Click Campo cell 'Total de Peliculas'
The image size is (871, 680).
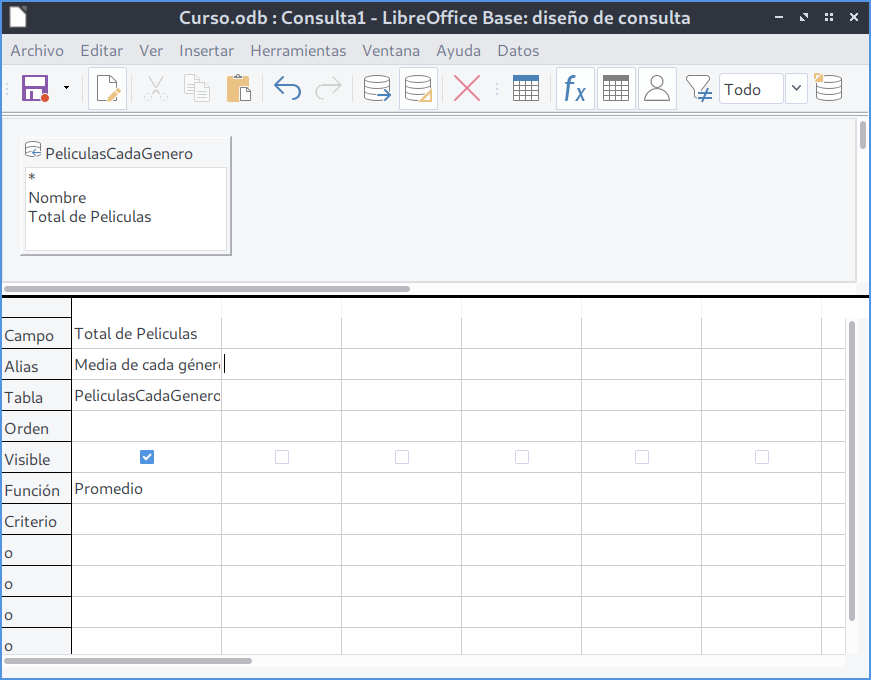tap(147, 333)
